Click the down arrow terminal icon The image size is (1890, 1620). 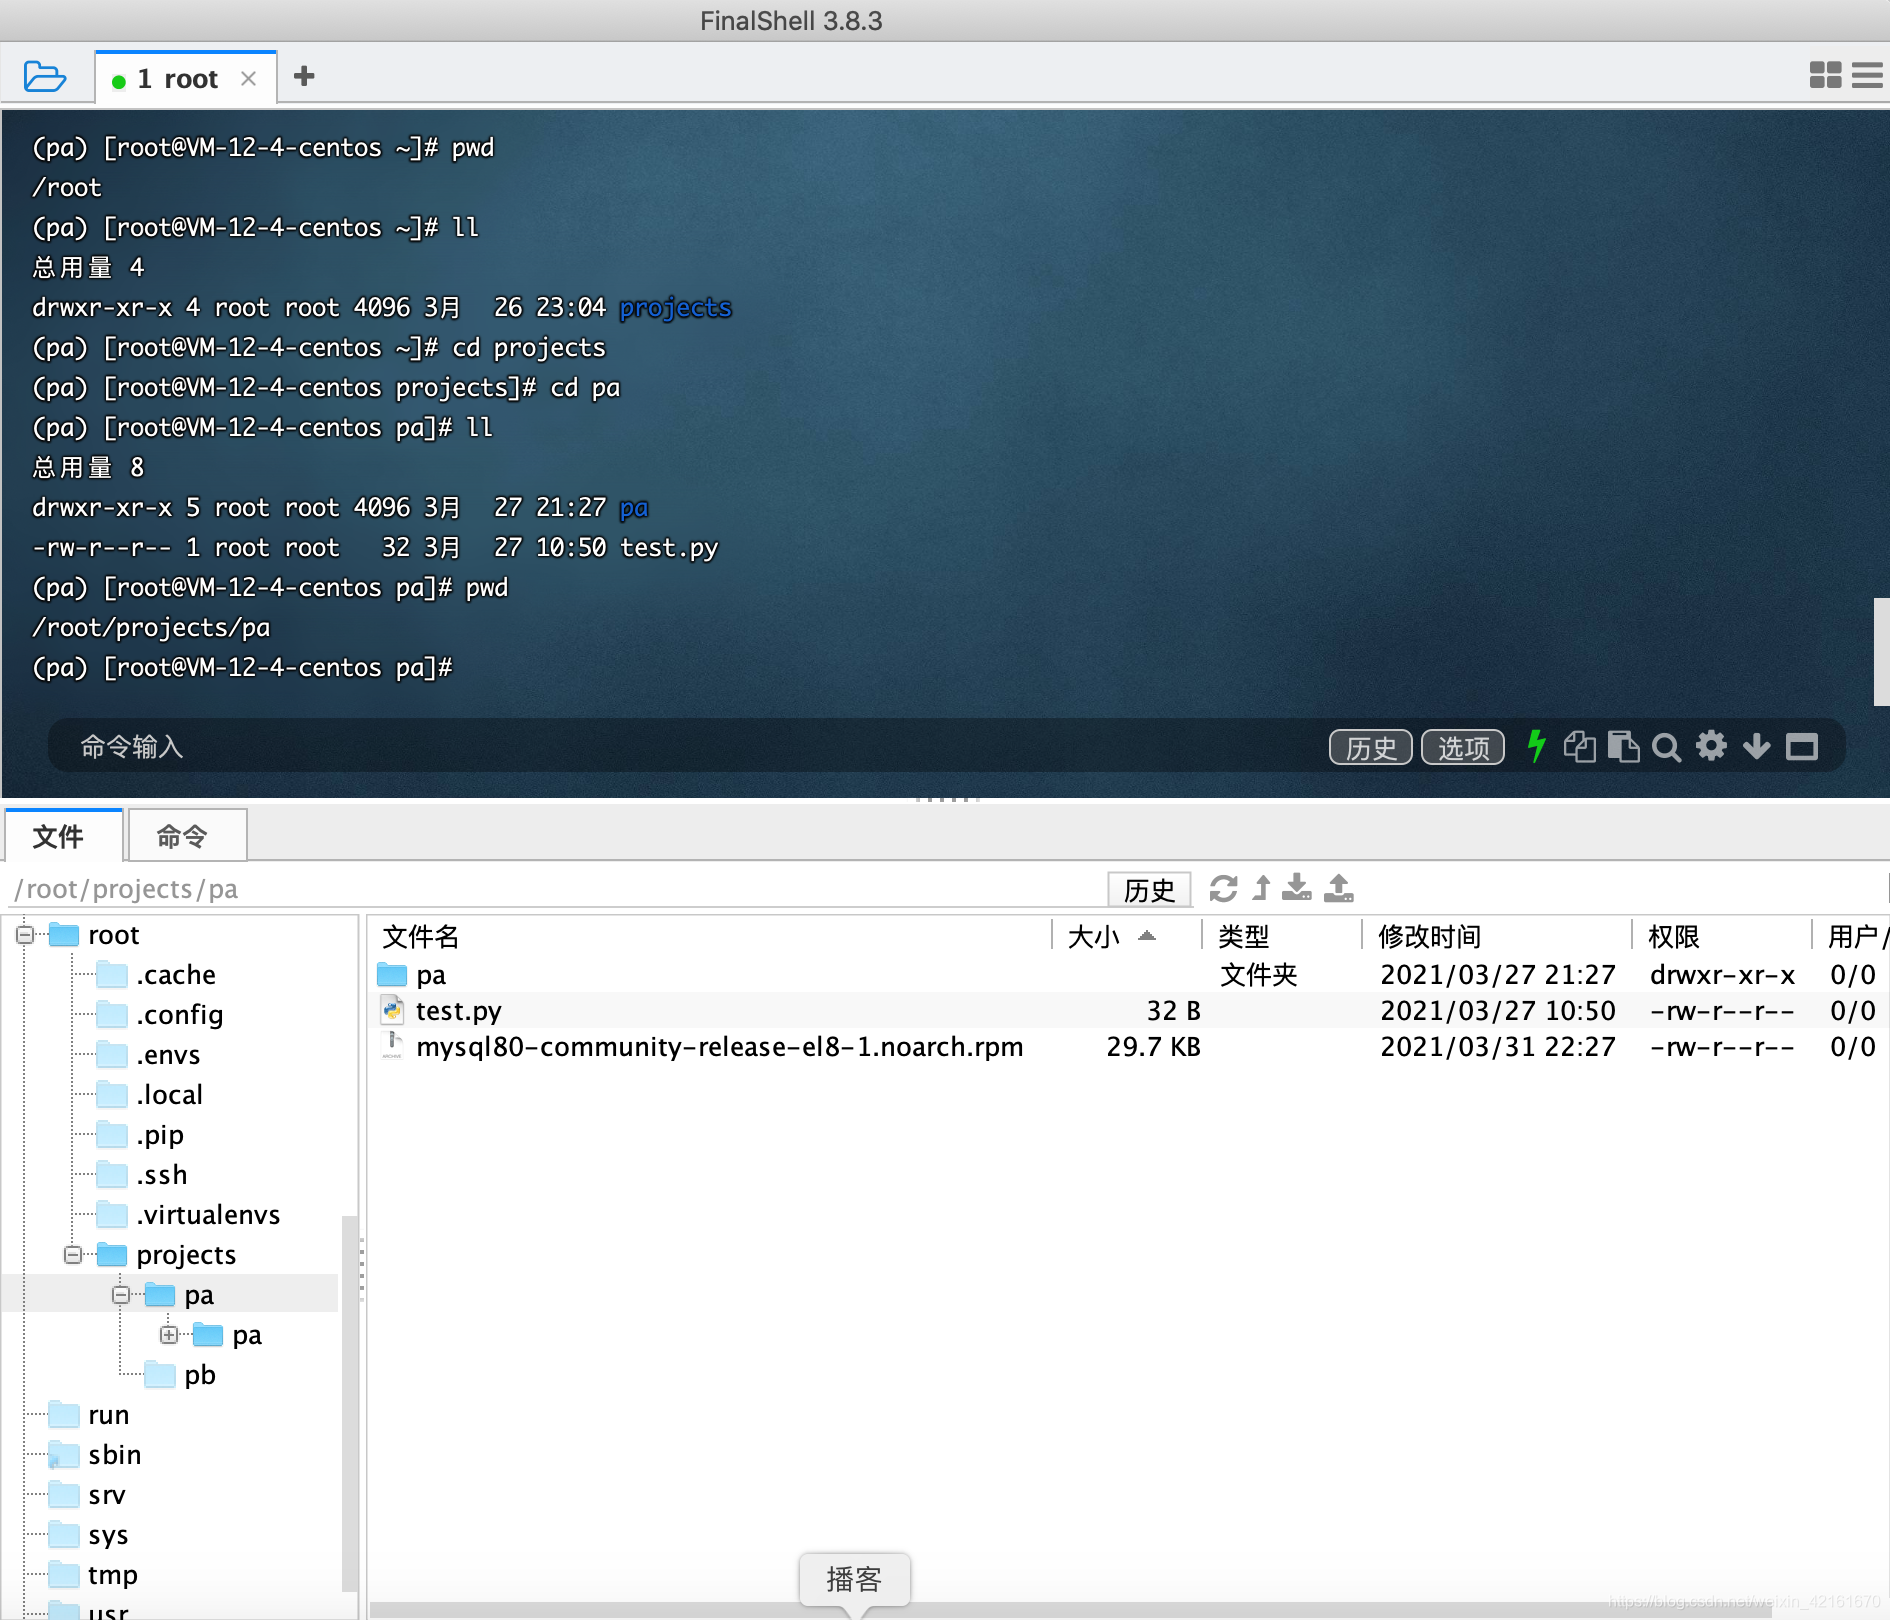(x=1756, y=746)
